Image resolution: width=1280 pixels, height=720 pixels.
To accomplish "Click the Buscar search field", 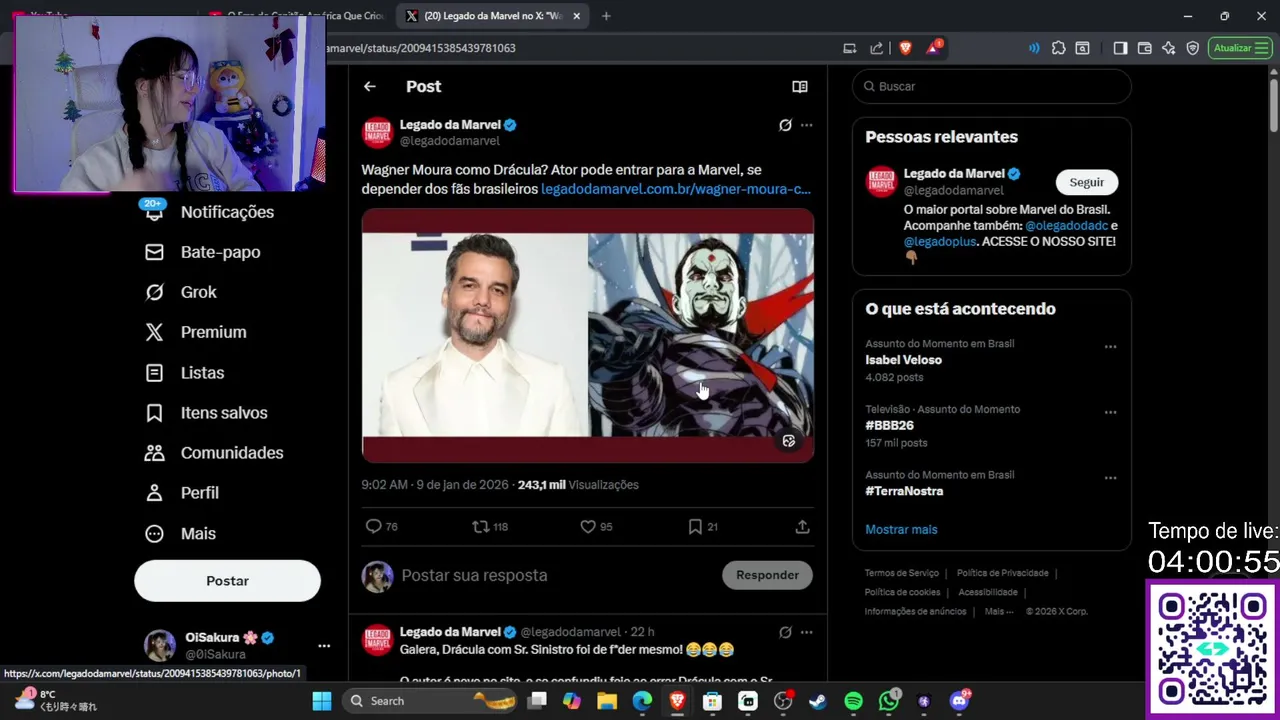I will coord(992,87).
